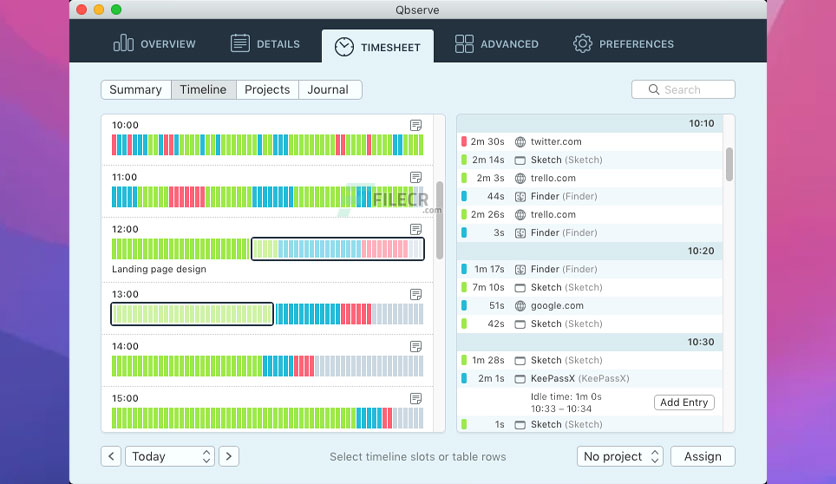Screen dimensions: 836x484
Task: Open the Preferences tab
Action: pyautogui.click(x=623, y=44)
